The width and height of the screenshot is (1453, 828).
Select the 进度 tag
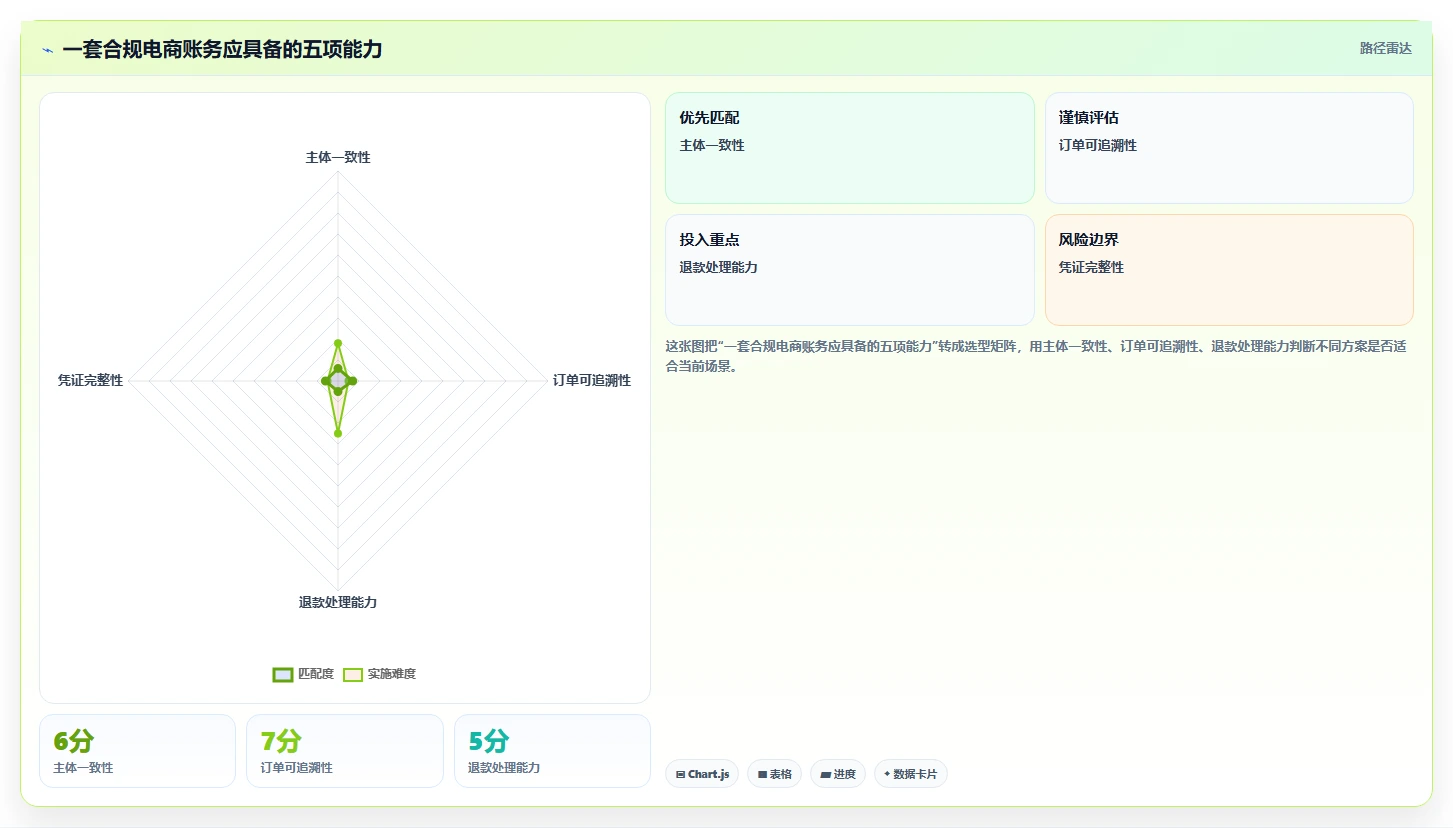point(838,774)
